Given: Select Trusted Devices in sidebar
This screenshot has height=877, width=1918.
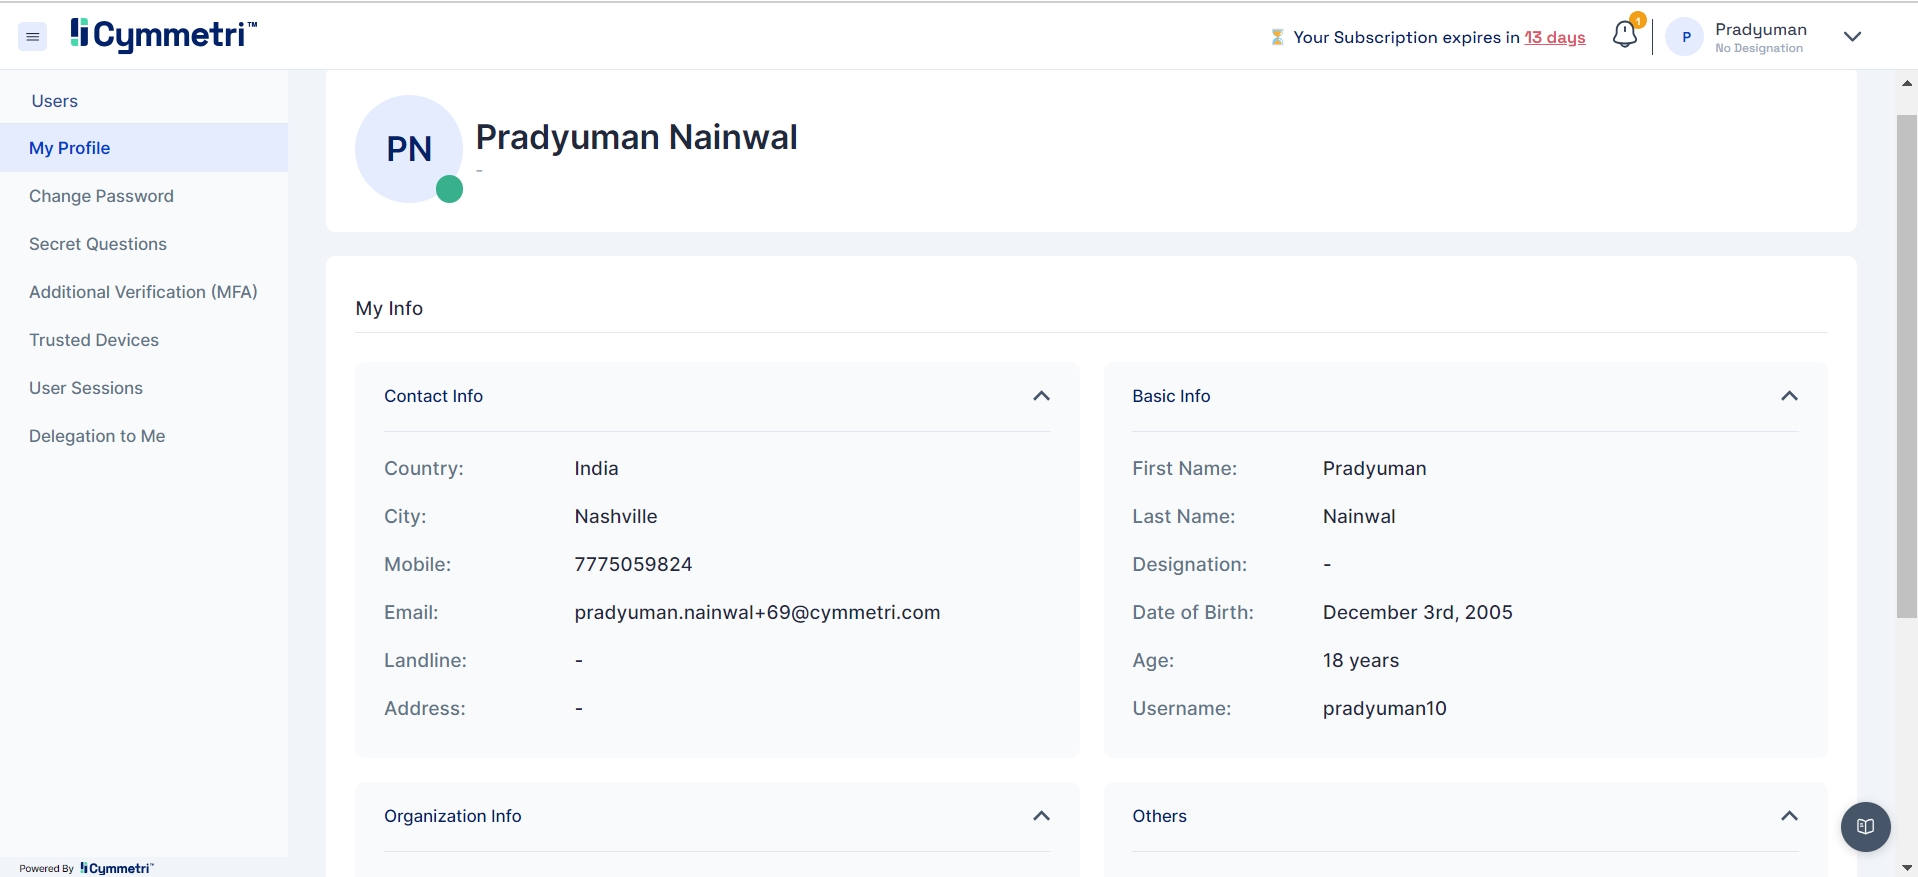Looking at the screenshot, I should tap(94, 340).
